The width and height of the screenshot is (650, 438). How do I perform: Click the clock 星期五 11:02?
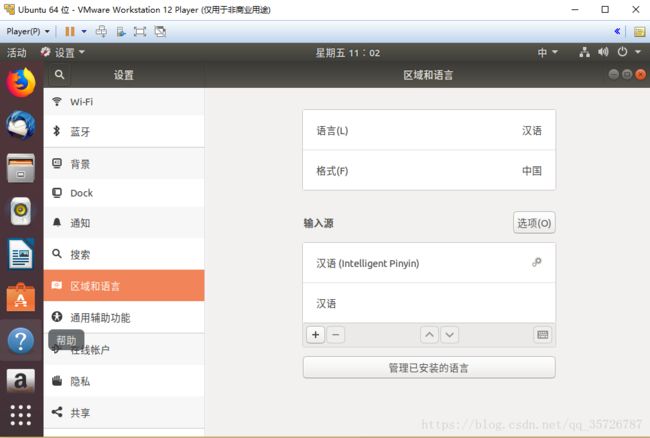(347, 53)
